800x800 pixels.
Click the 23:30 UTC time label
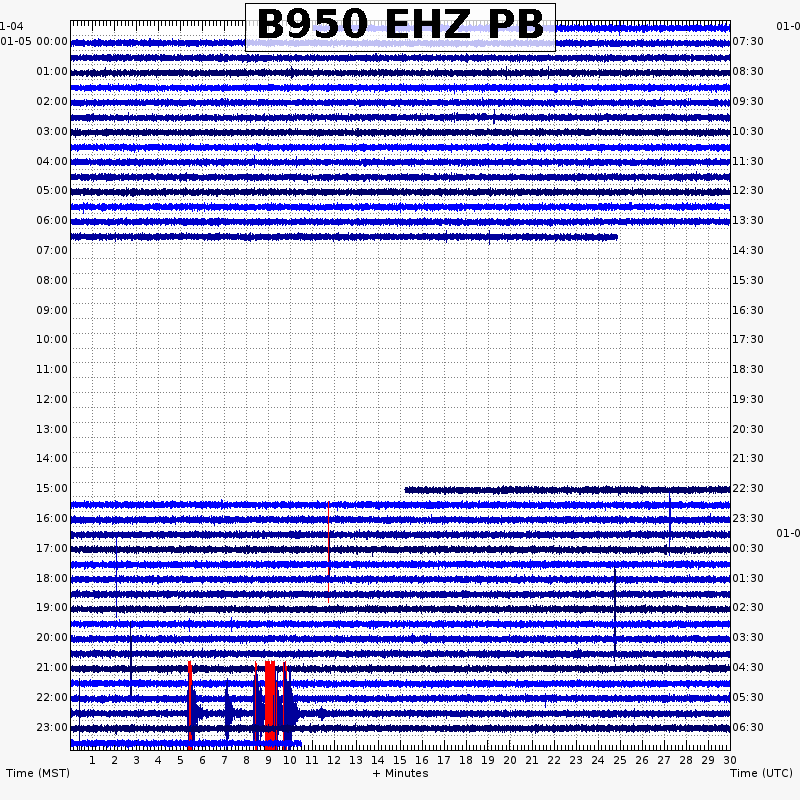748,519
